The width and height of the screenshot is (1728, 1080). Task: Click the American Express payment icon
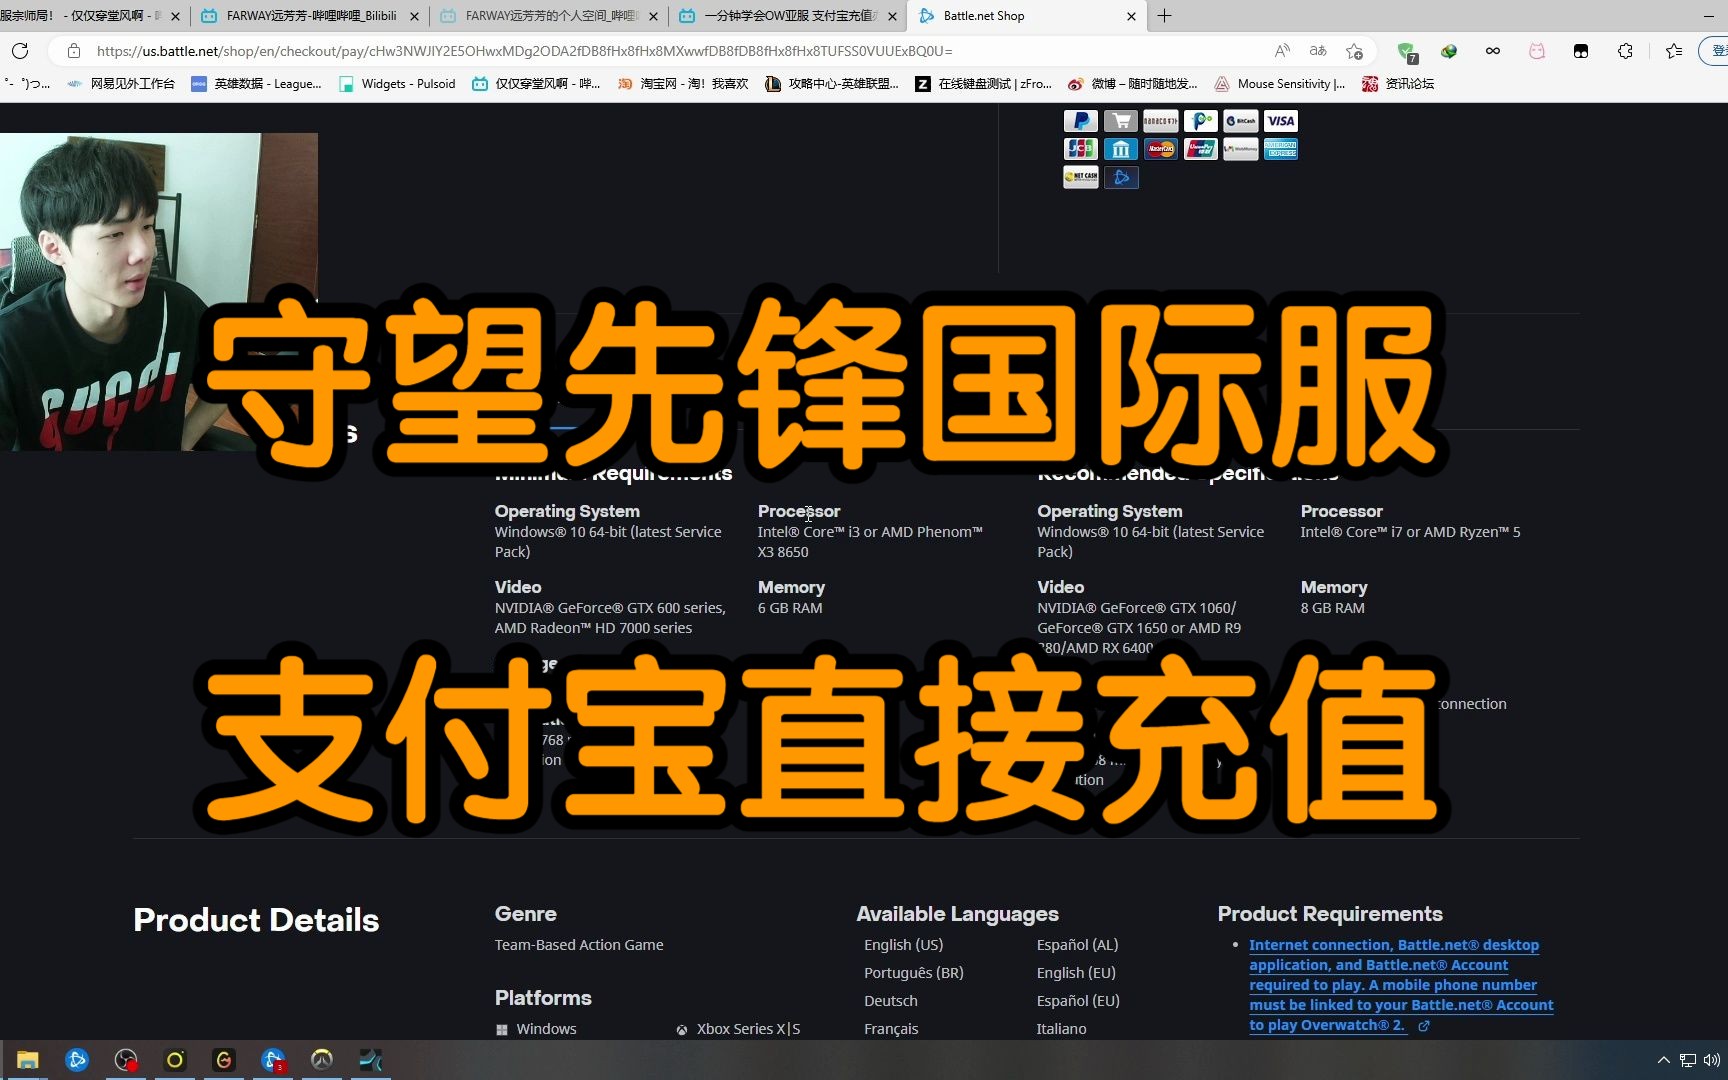(x=1280, y=149)
